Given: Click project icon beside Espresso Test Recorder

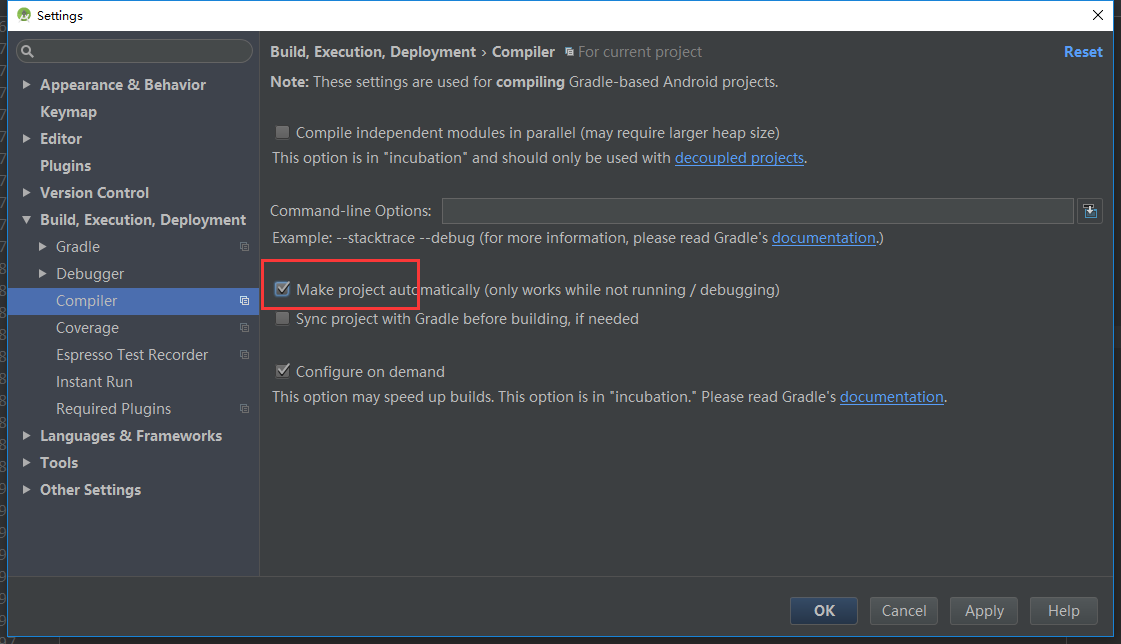Looking at the screenshot, I should click(x=245, y=355).
